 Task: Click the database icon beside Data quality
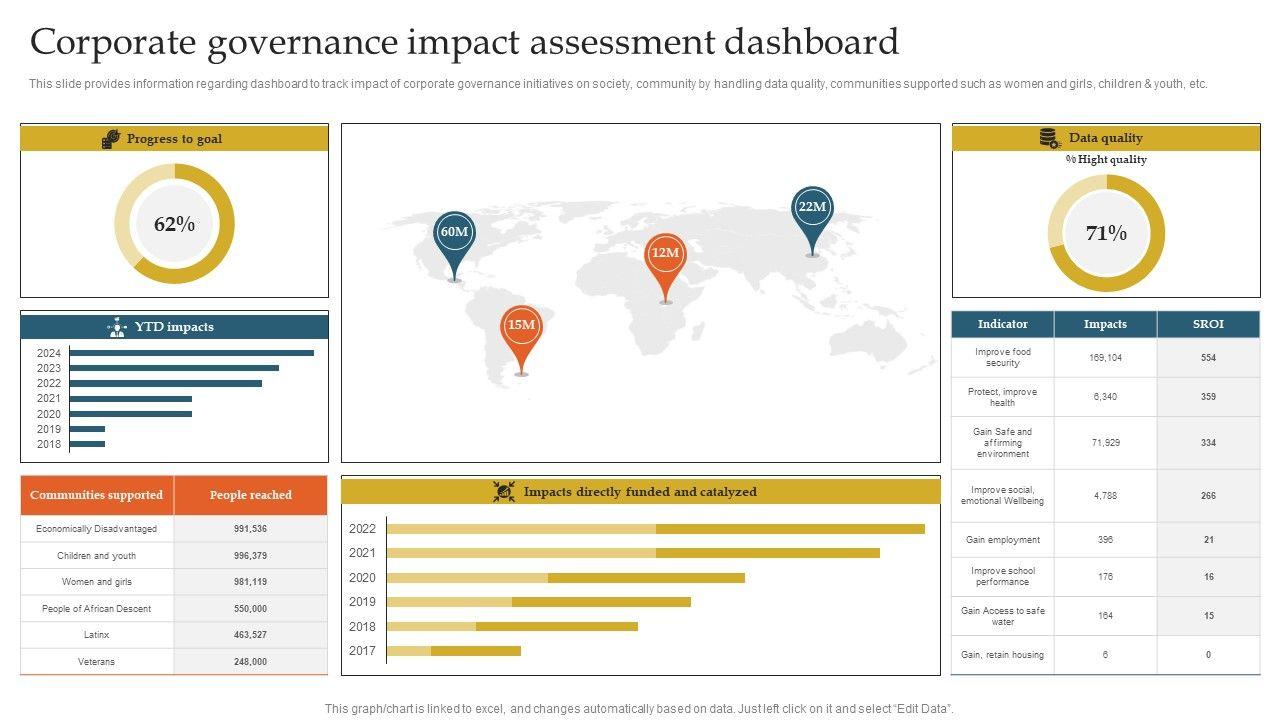coord(1049,139)
